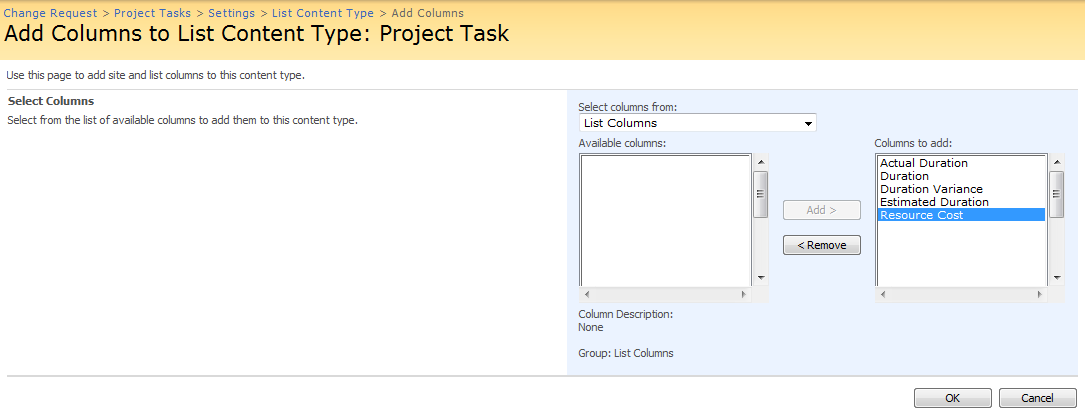Click the 'Column Description:' label
This screenshot has width=1085, height=417.
pos(626,315)
